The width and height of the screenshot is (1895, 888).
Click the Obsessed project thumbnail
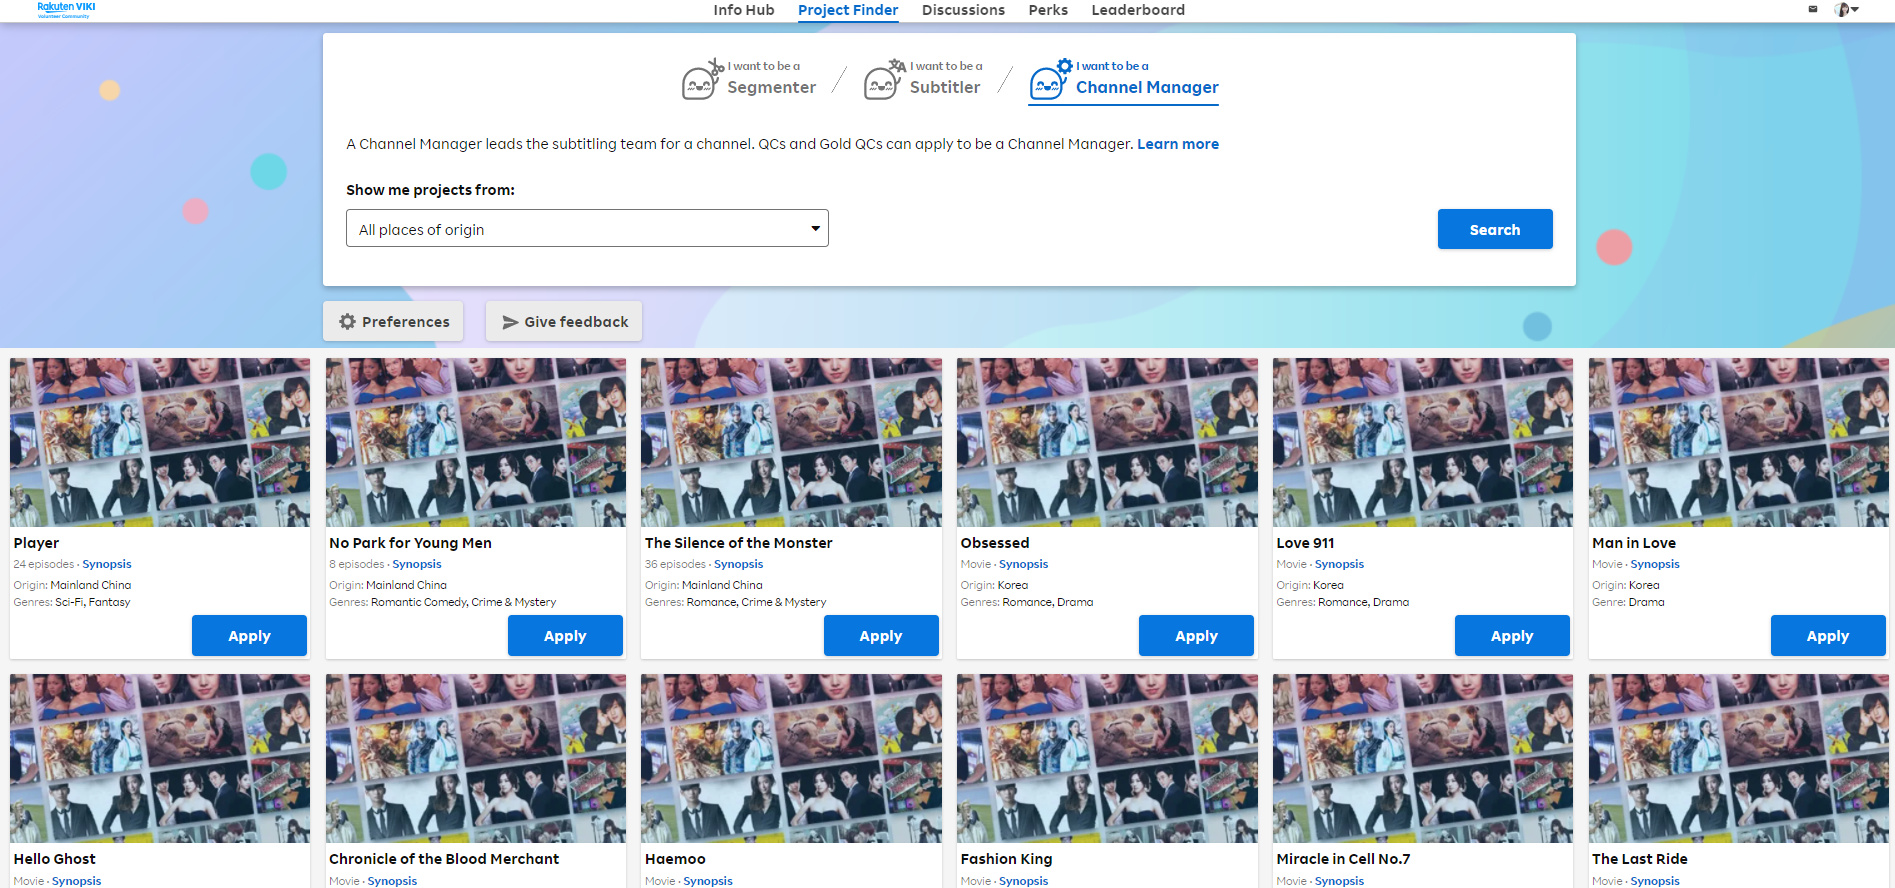(1106, 442)
